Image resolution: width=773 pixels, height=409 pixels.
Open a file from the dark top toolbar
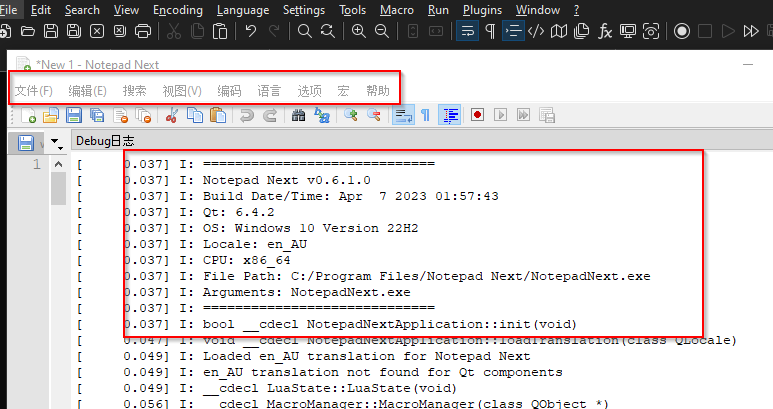[28, 32]
